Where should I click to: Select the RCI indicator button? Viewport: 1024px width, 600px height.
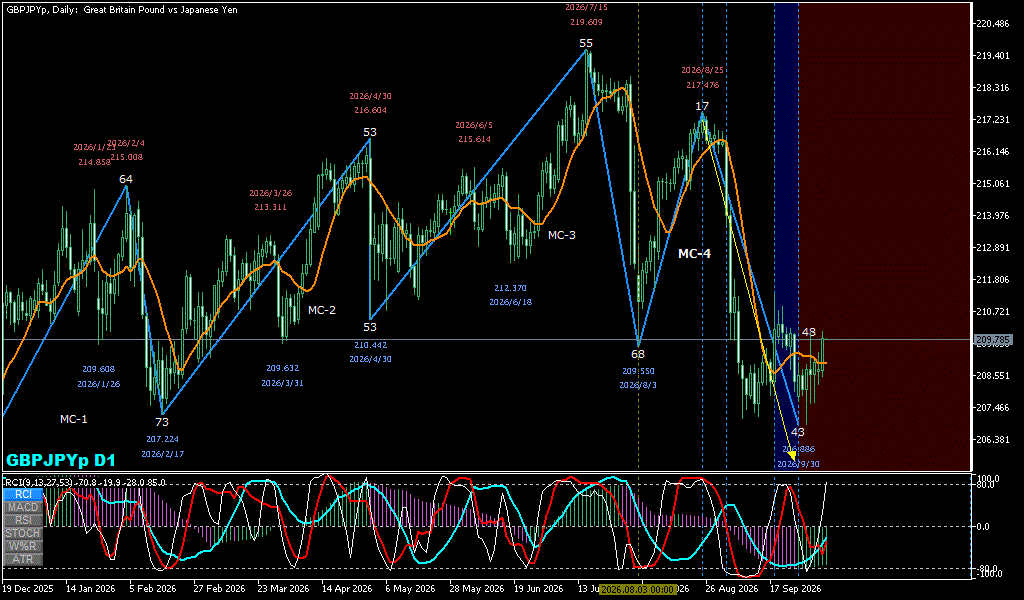23,494
